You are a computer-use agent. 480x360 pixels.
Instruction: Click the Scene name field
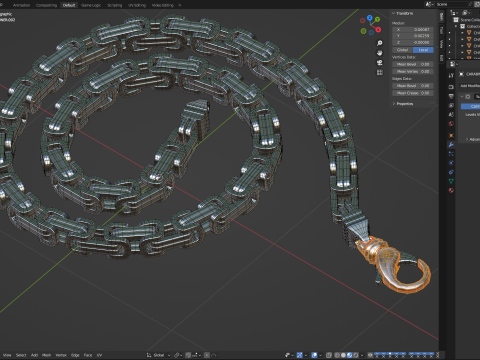(x=451, y=4)
